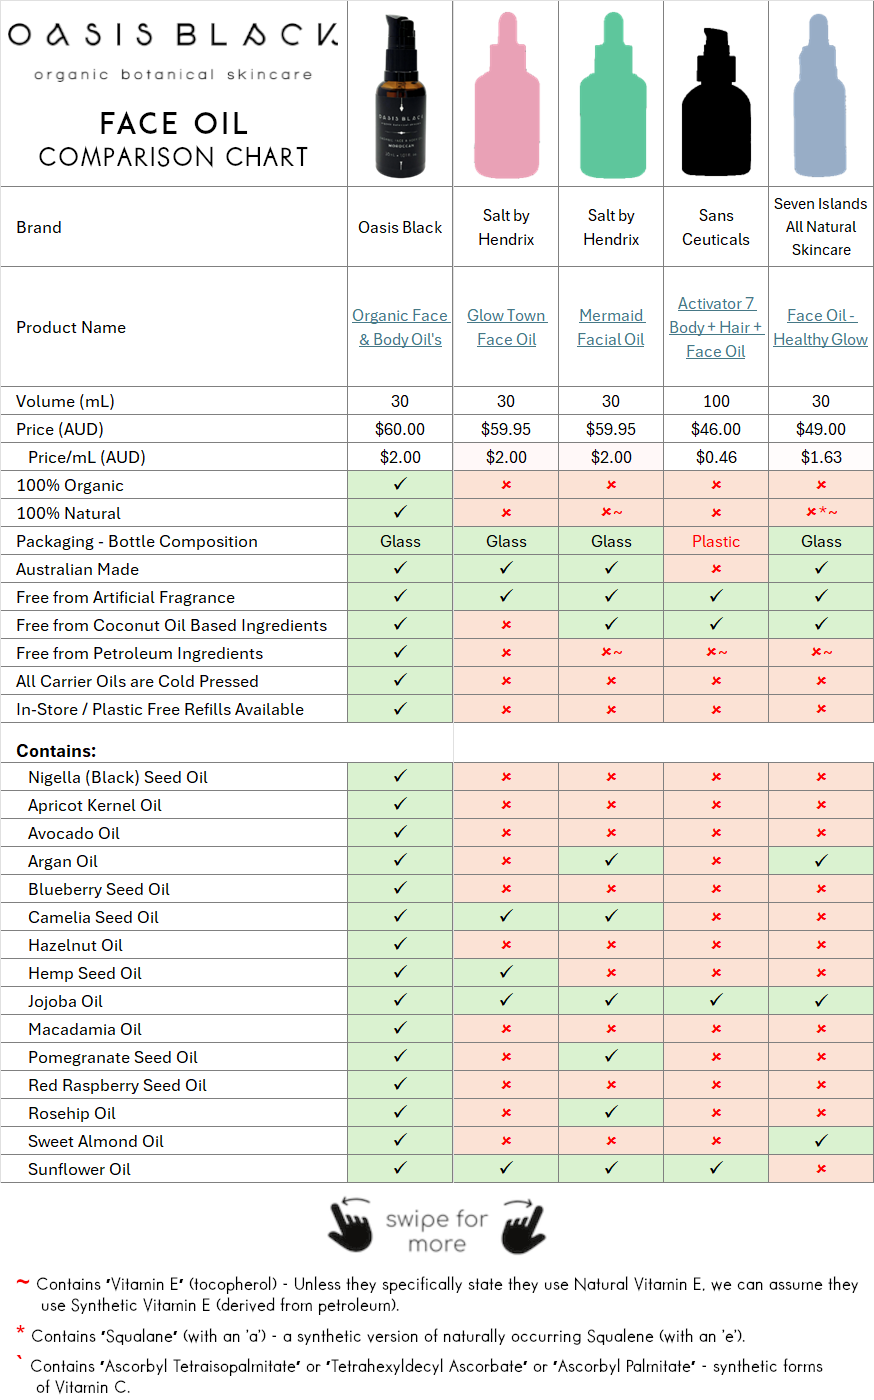Viewport: 874px width, 1400px height.
Task: Click the red backtick footnote symbol
Action: pos(19,1359)
